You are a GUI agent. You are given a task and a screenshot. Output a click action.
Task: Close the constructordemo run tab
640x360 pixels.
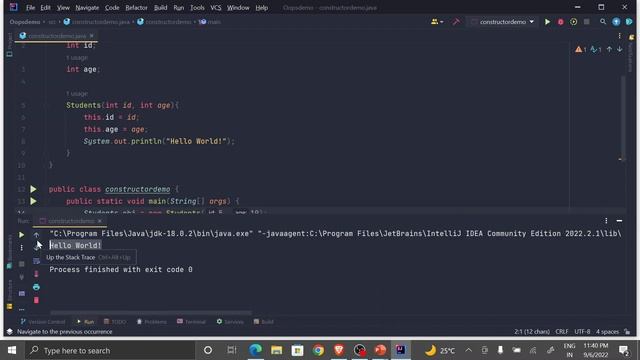pyautogui.click(x=100, y=221)
